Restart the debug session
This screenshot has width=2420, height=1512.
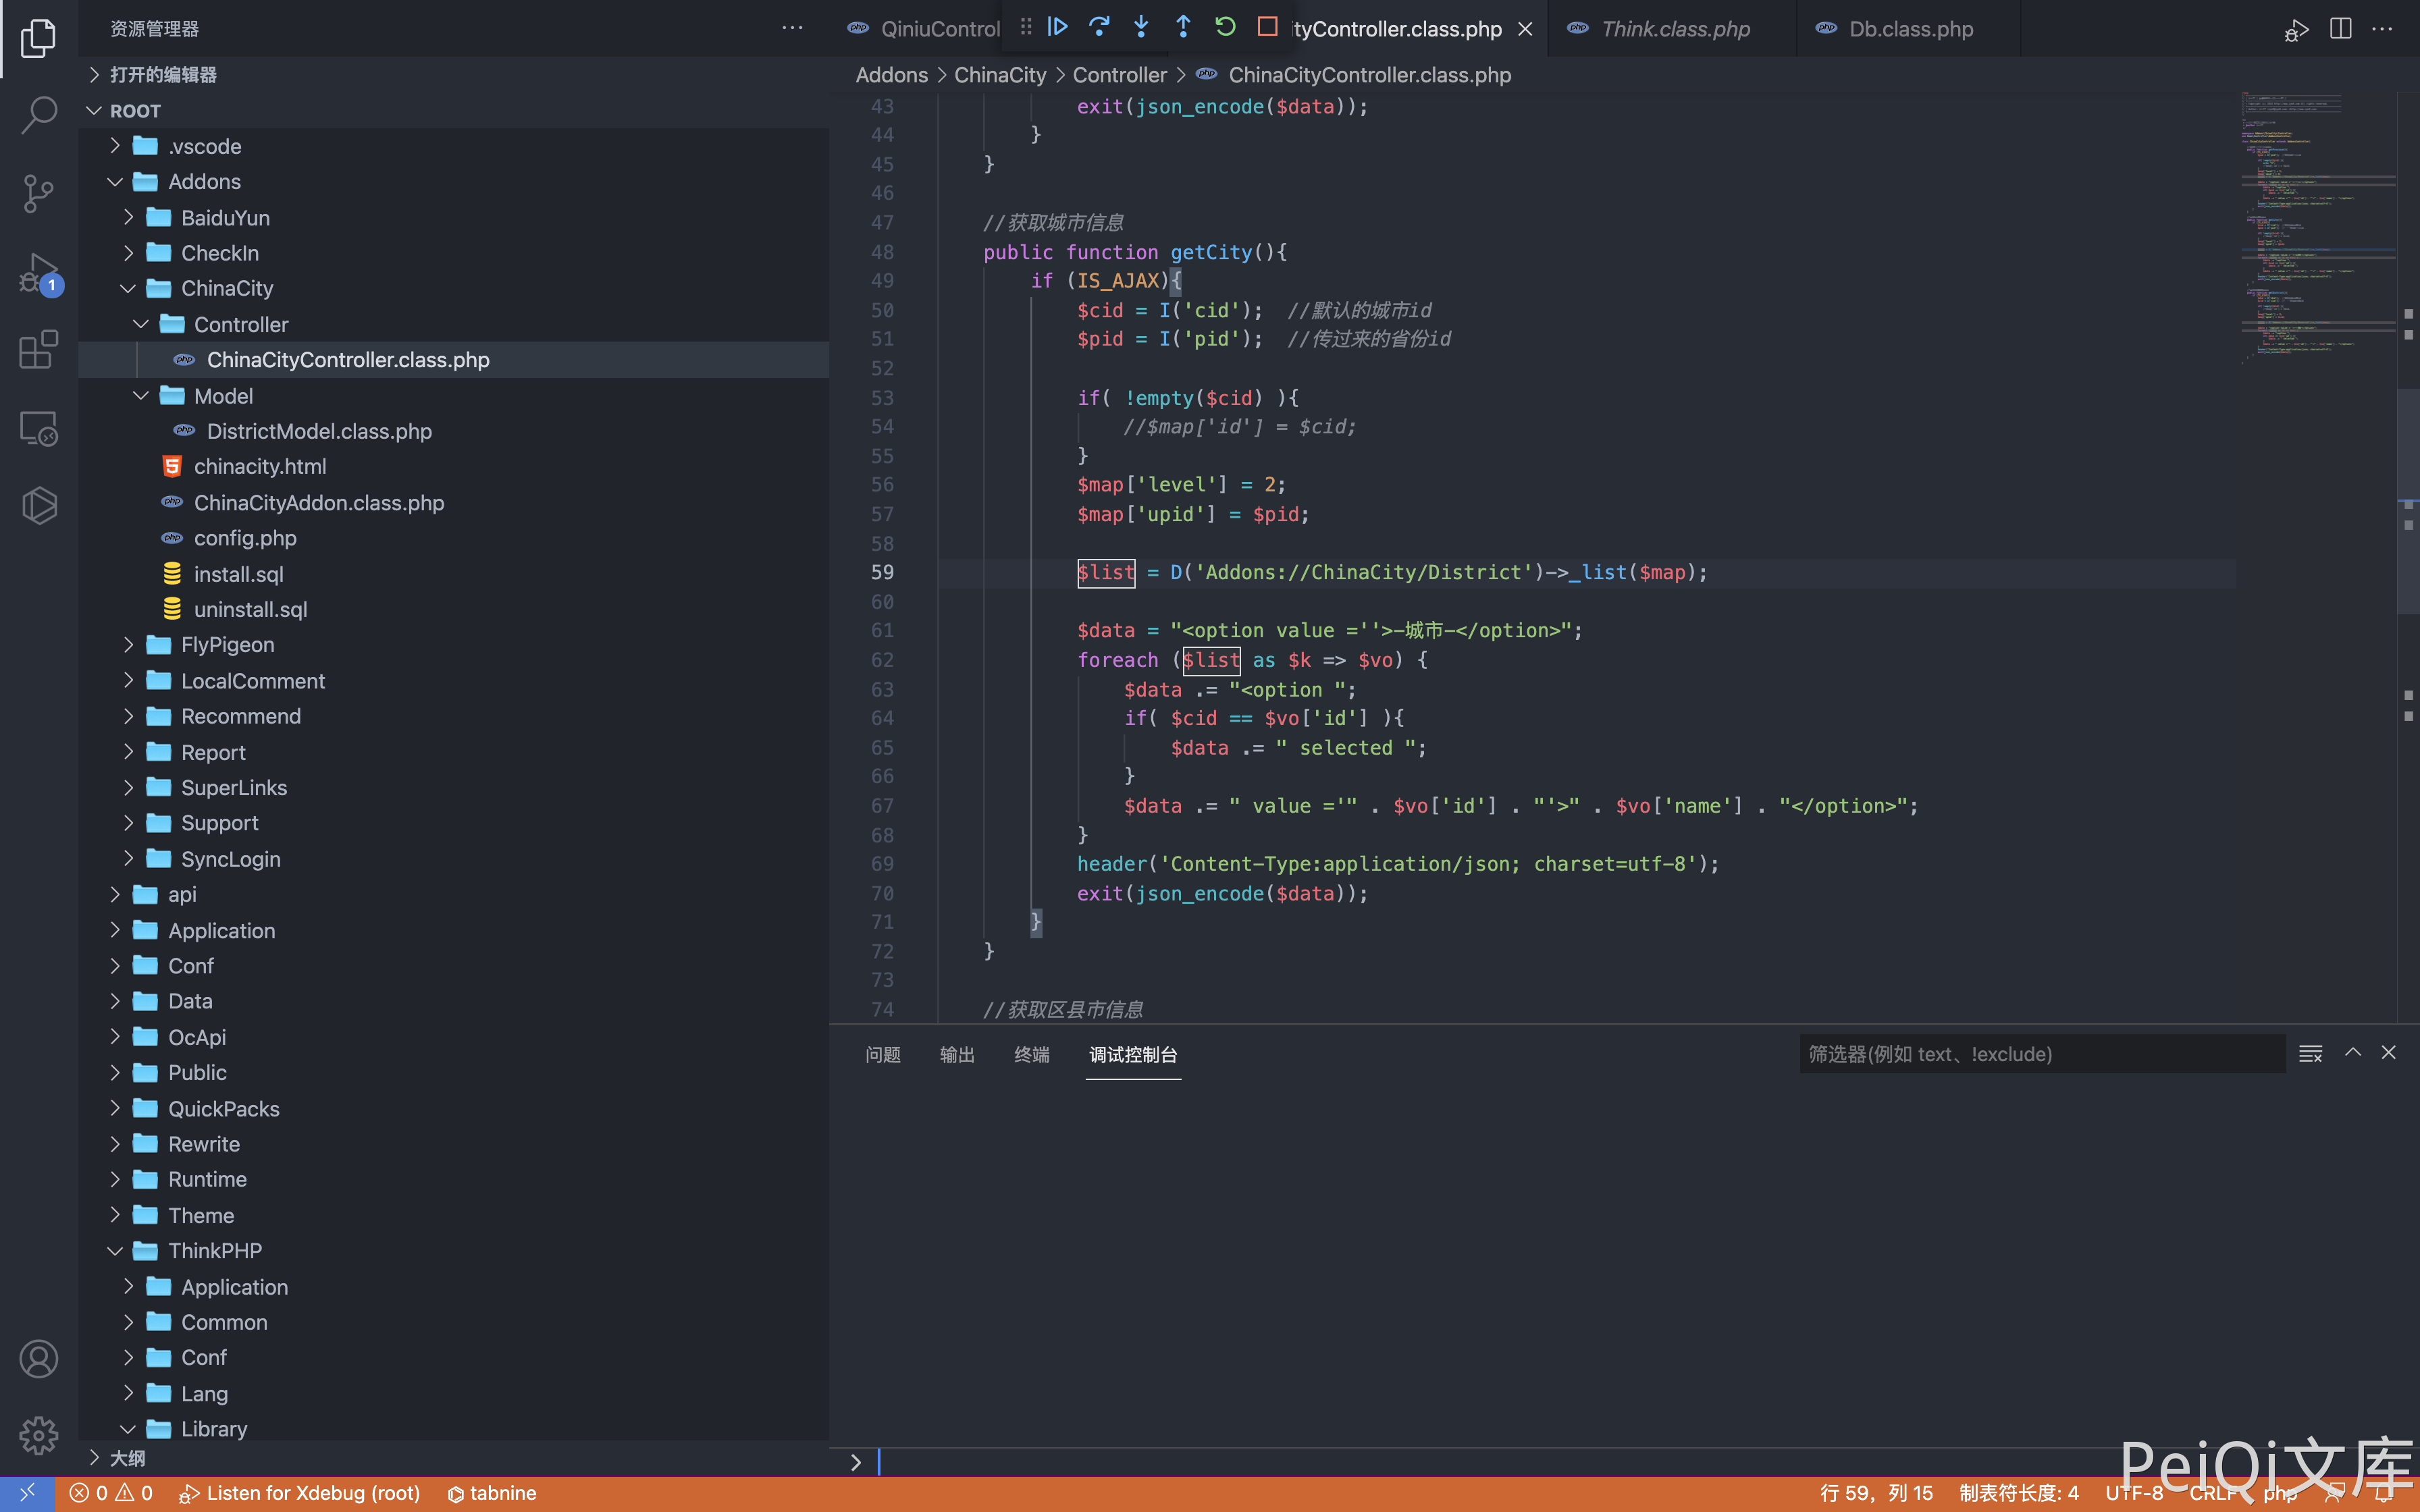pos(1225,27)
